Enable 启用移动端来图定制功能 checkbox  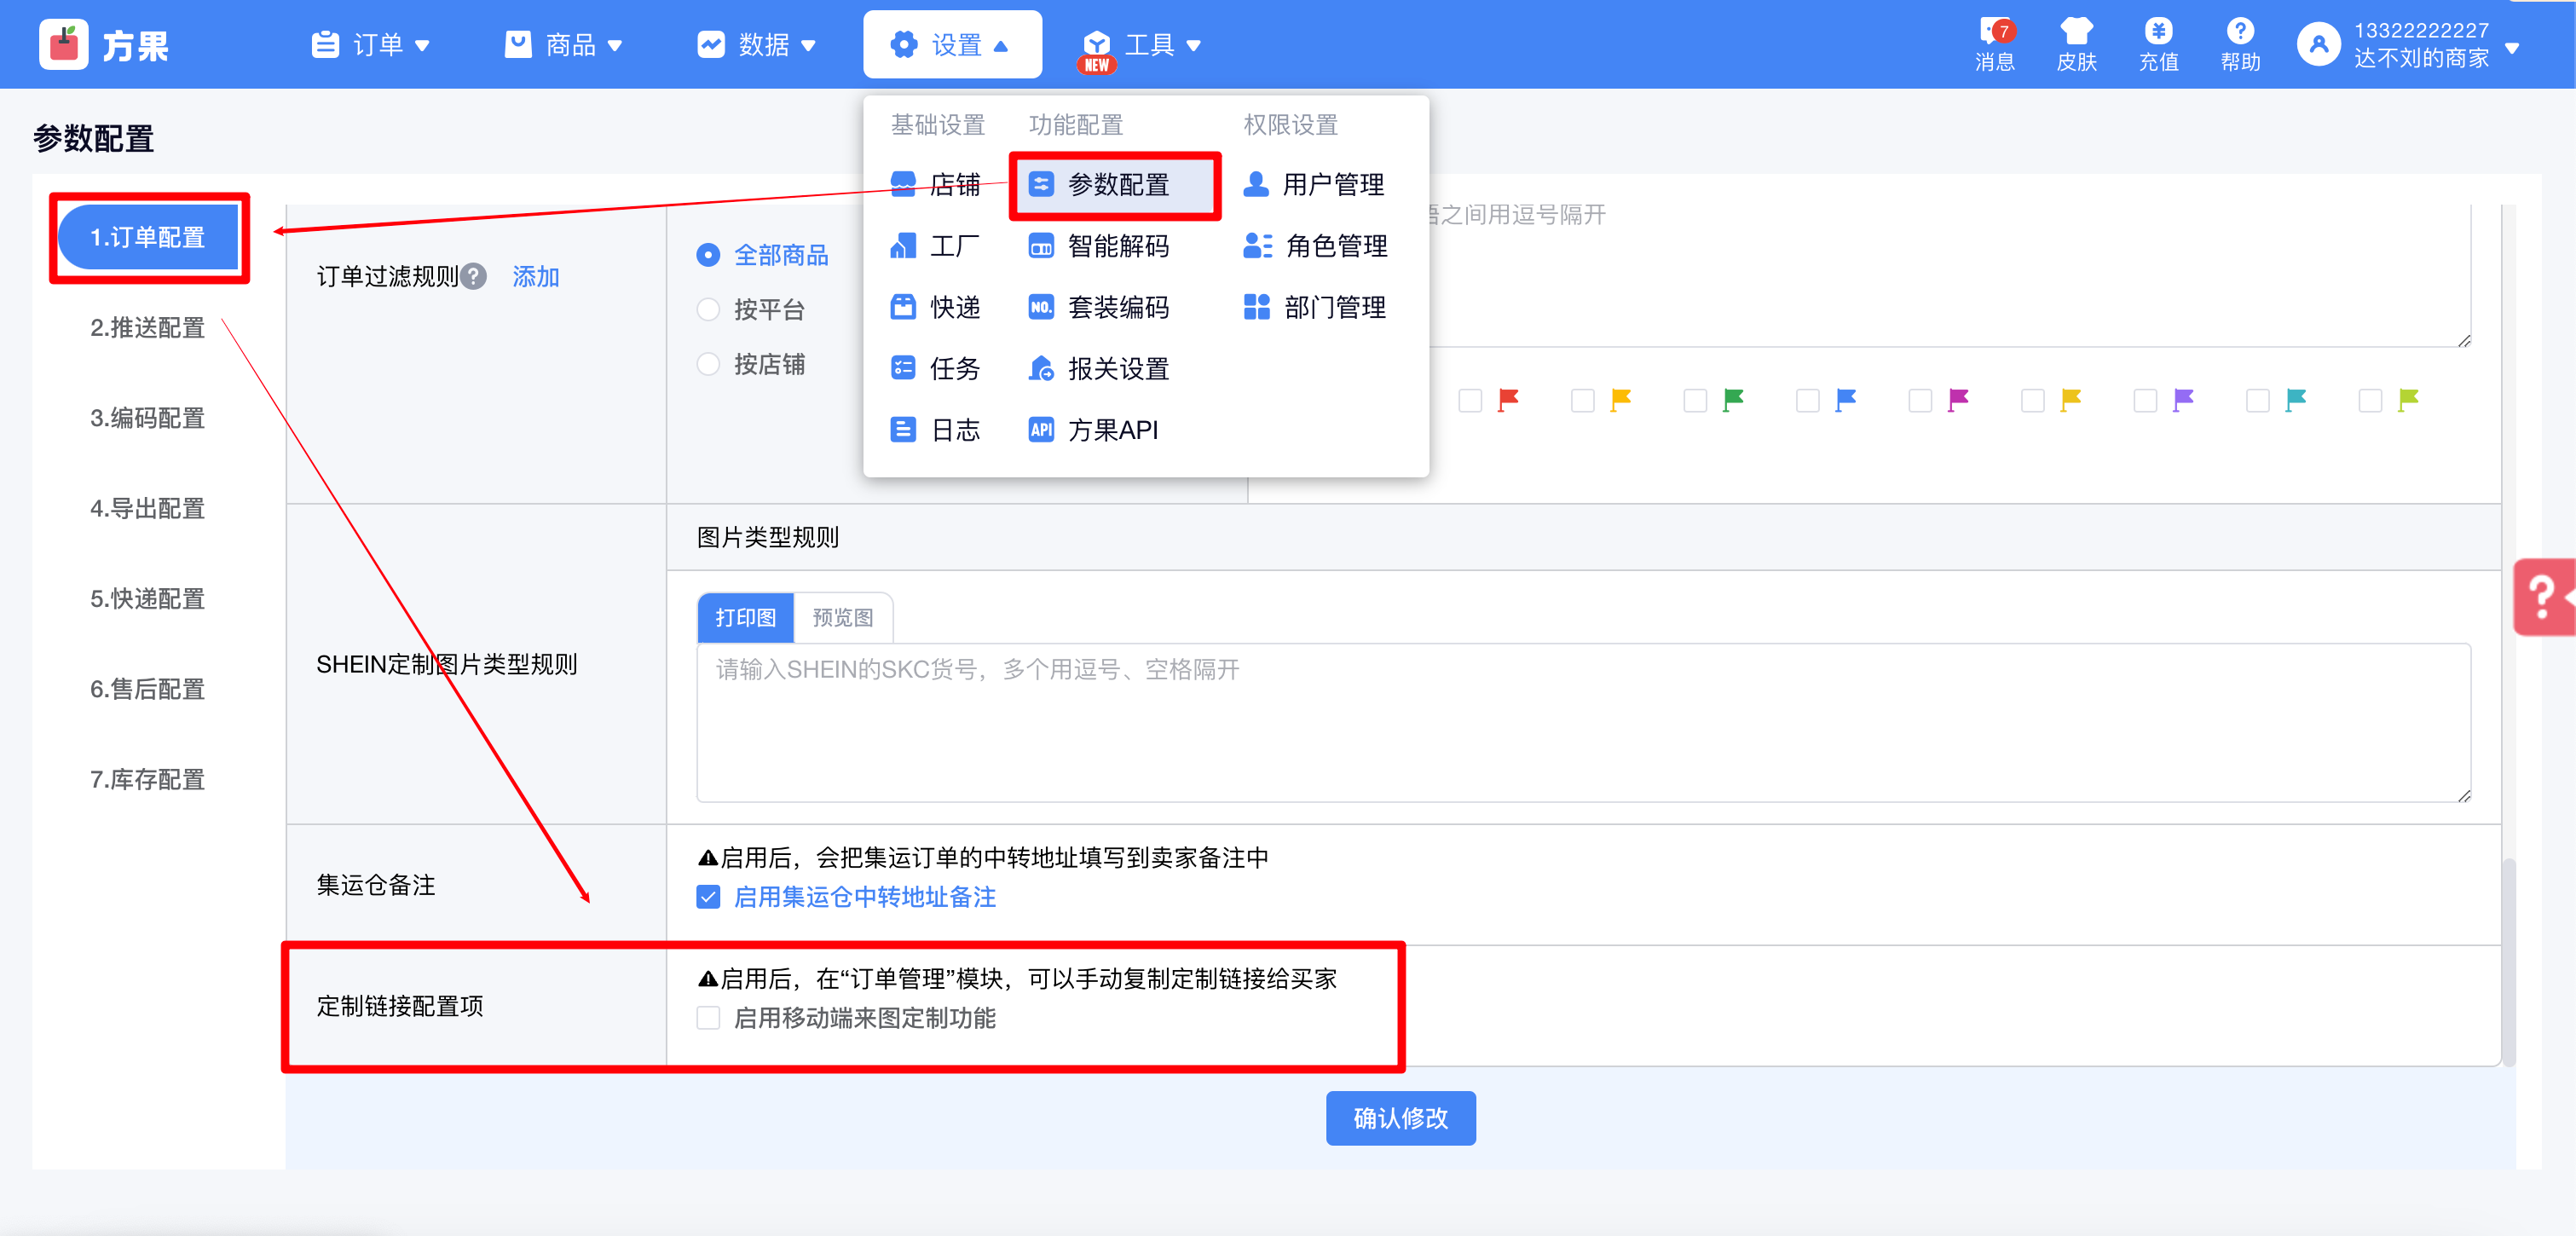click(x=708, y=1018)
